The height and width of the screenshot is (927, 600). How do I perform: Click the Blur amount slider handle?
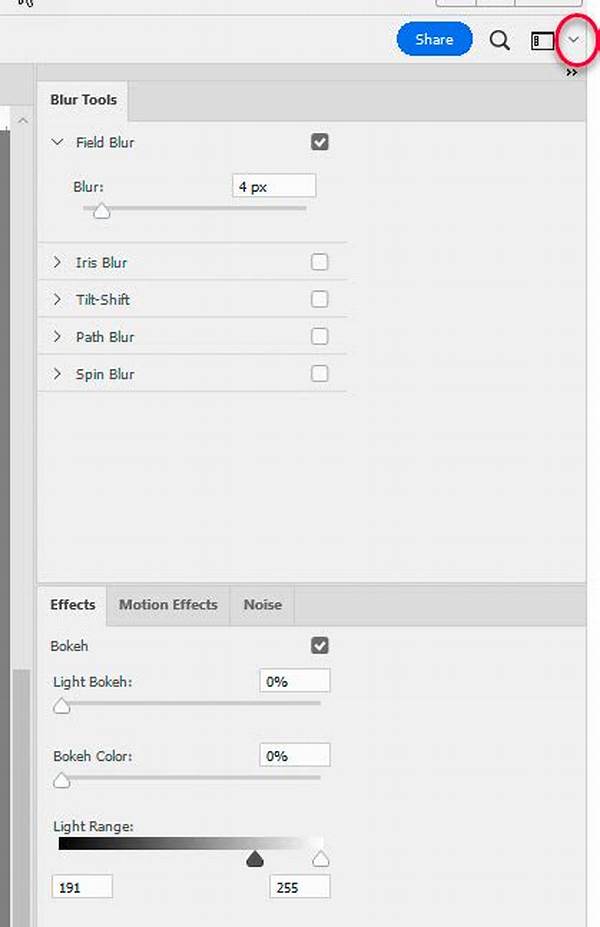tap(101, 210)
